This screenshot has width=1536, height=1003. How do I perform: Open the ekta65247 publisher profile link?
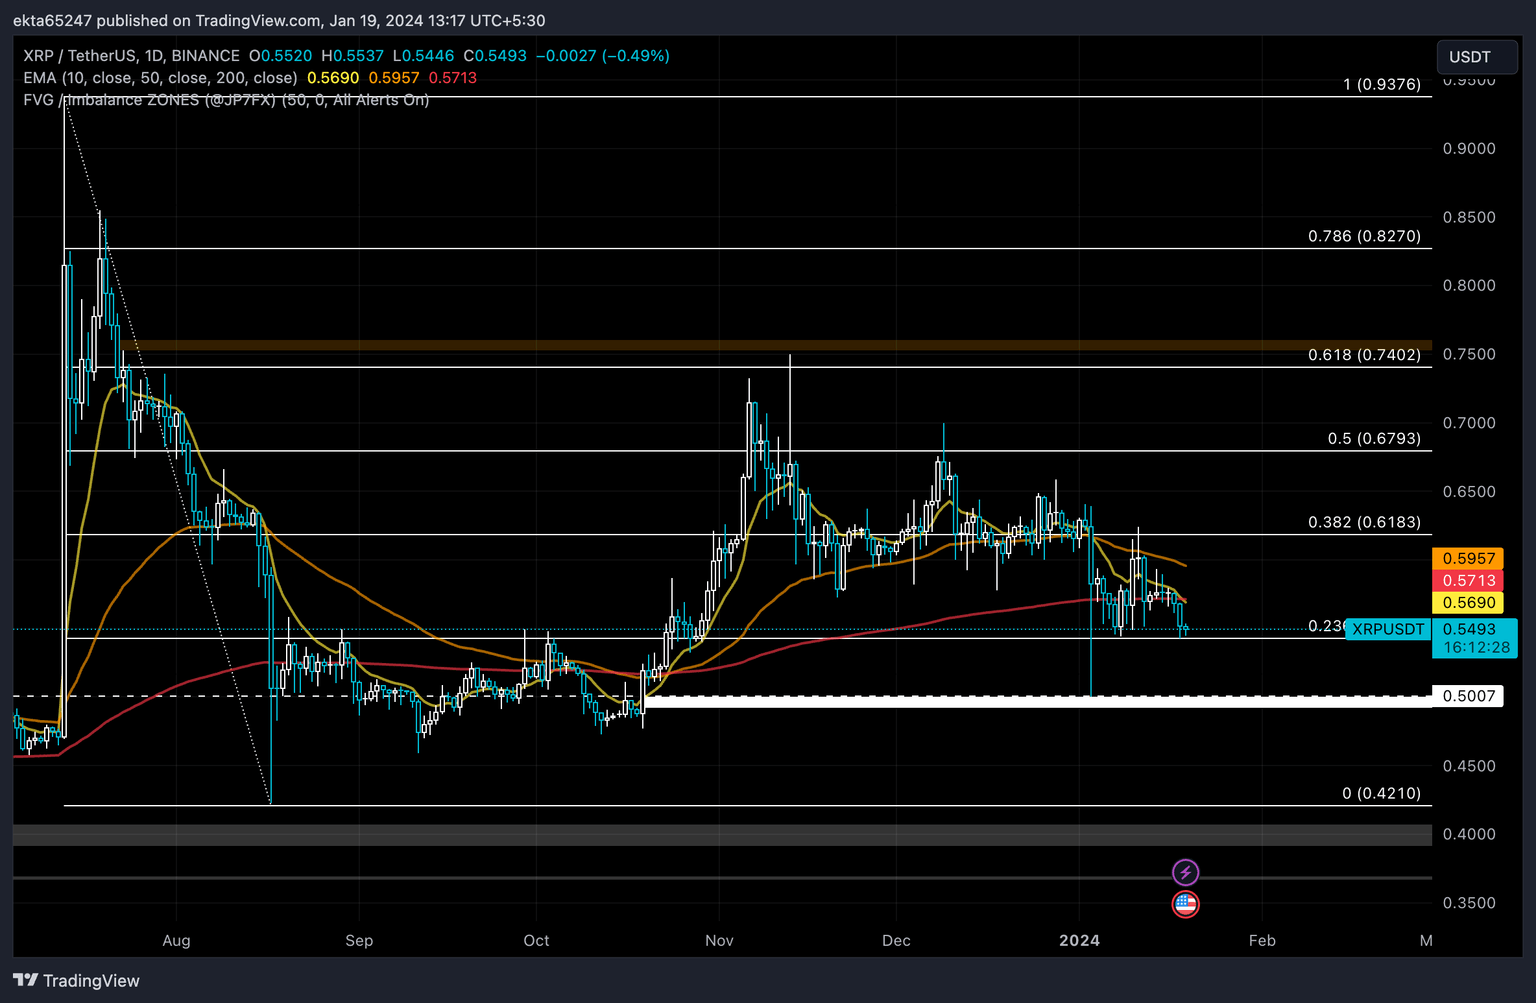[46, 20]
